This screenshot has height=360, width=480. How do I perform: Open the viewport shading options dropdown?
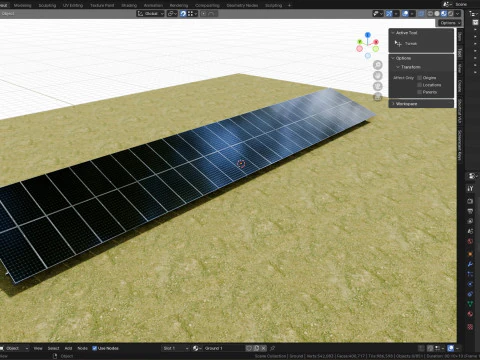click(458, 14)
